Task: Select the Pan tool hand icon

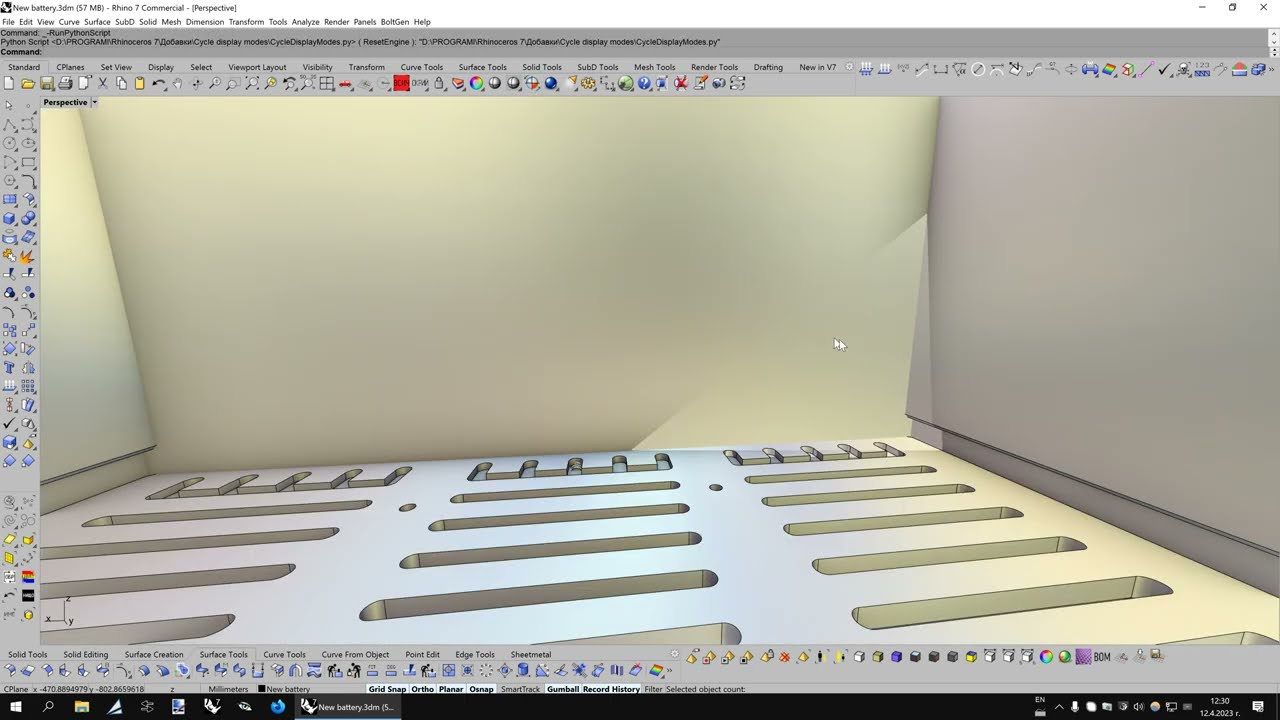Action: click(177, 84)
